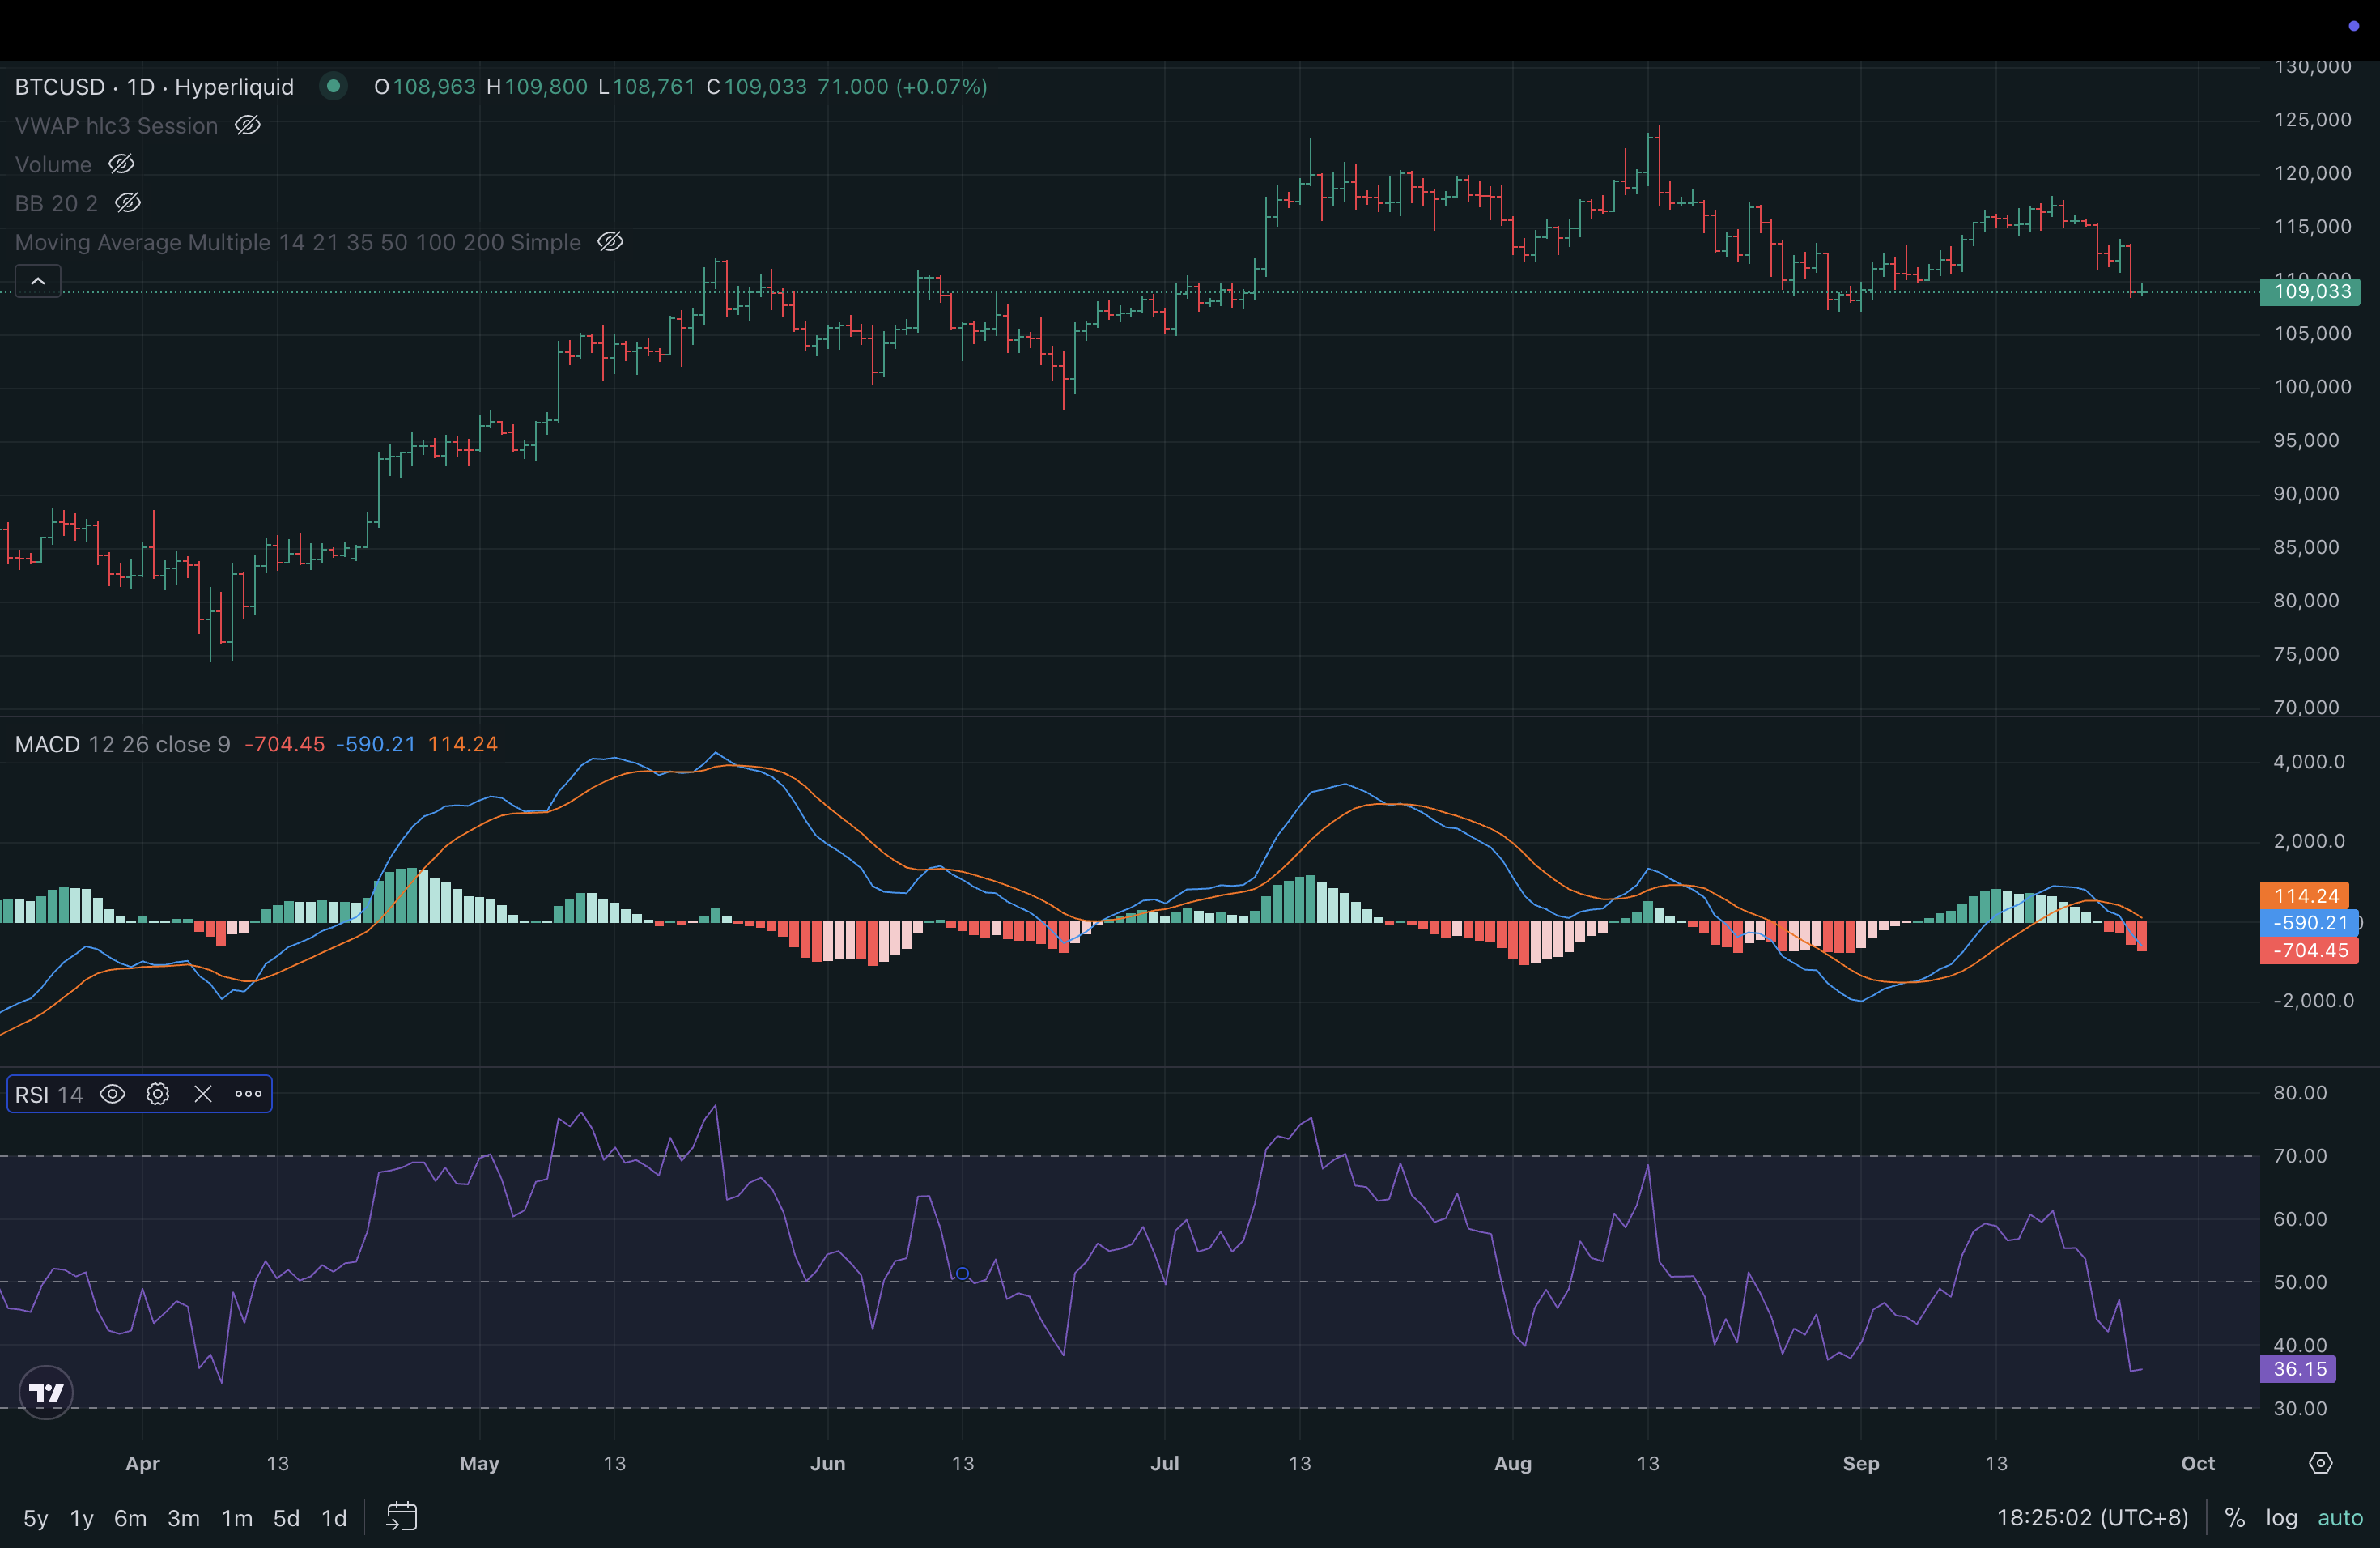Click the green market status dot
This screenshot has height=1548, width=2380.
334,87
